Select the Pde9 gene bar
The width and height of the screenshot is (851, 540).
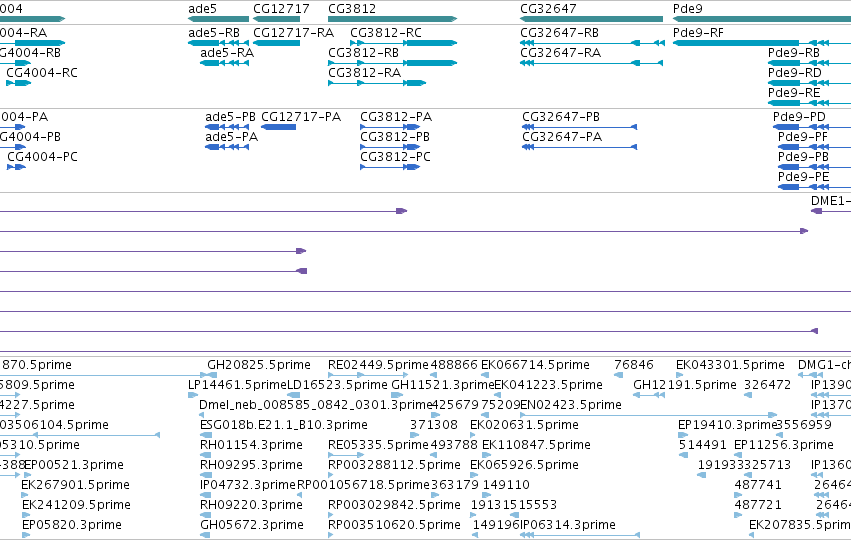point(762,19)
